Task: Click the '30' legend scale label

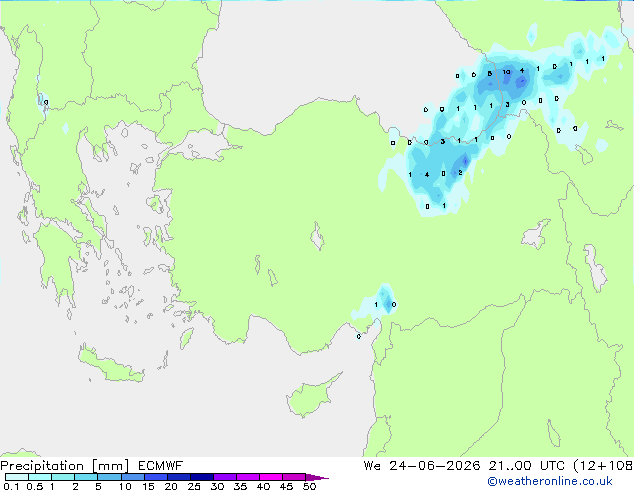Action: (217, 486)
